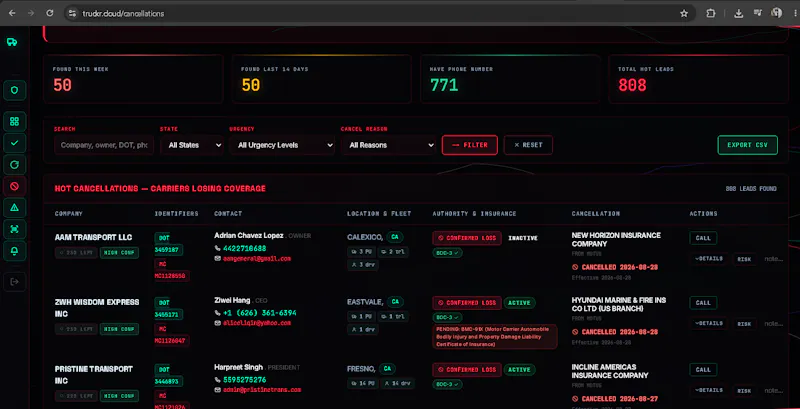Click the Authority & Insurance column header
Image resolution: width=800 pixels, height=409 pixels.
474,214
